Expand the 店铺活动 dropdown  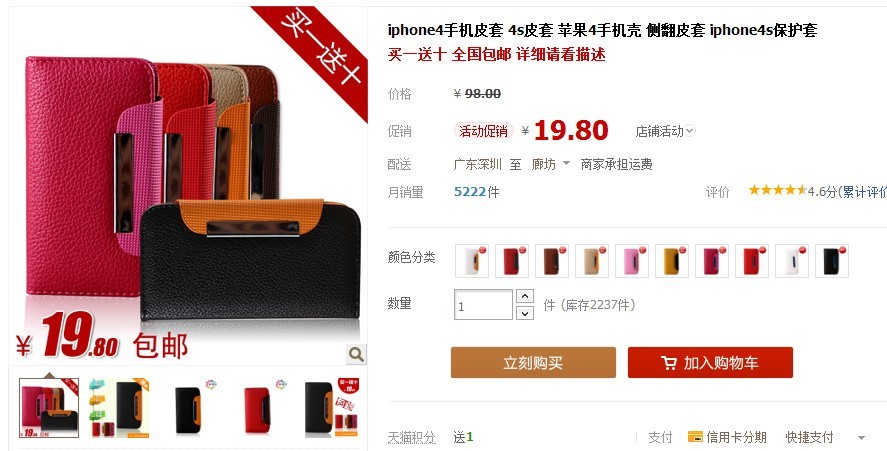[665, 131]
